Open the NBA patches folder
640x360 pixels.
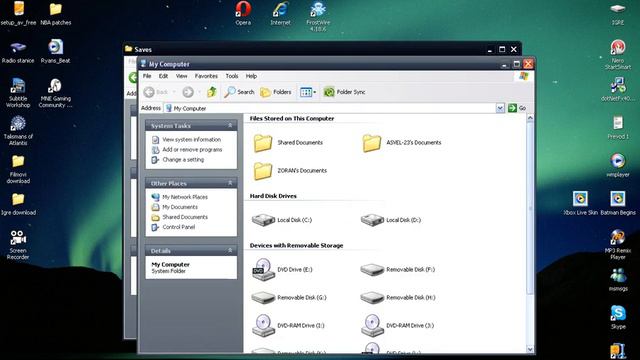56,13
